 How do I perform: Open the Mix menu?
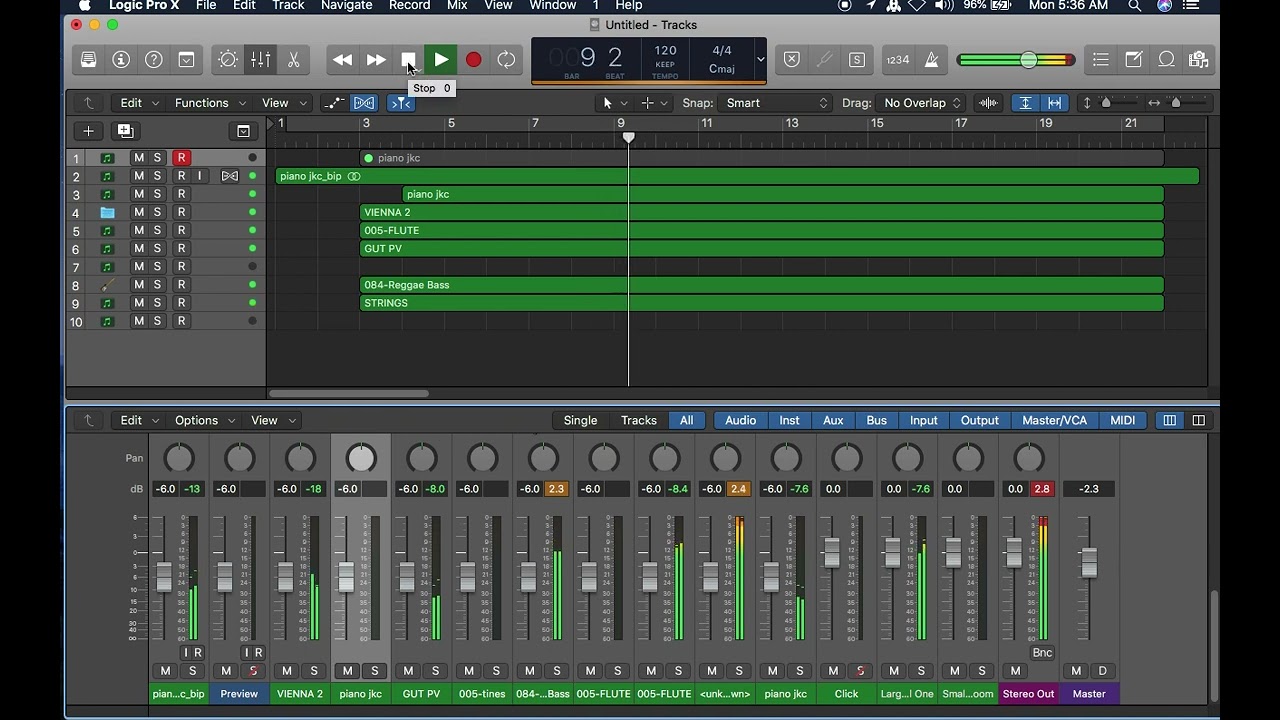coord(457,6)
